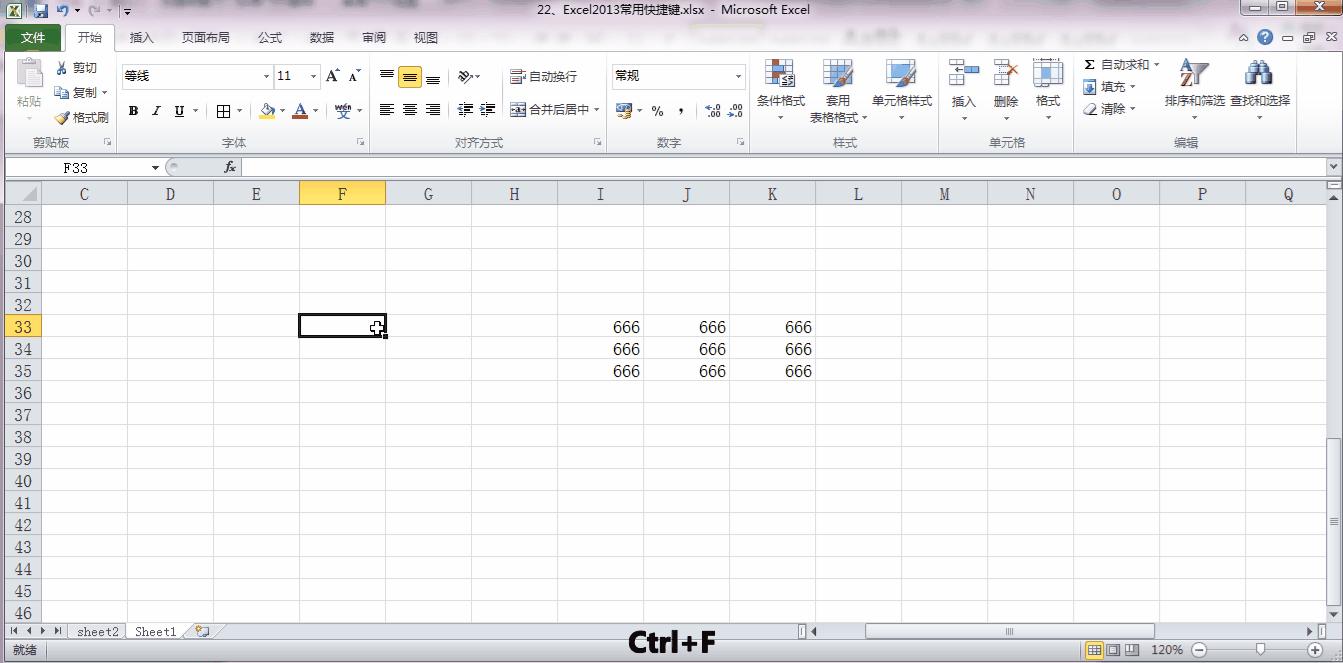
Task: Open the font group dialog launcher
Action: coord(360,143)
